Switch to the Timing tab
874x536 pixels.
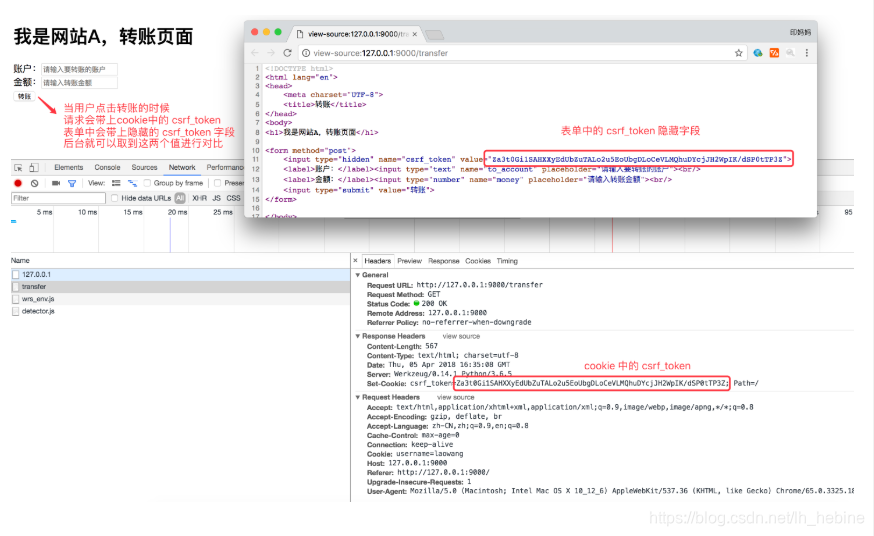pos(507,261)
